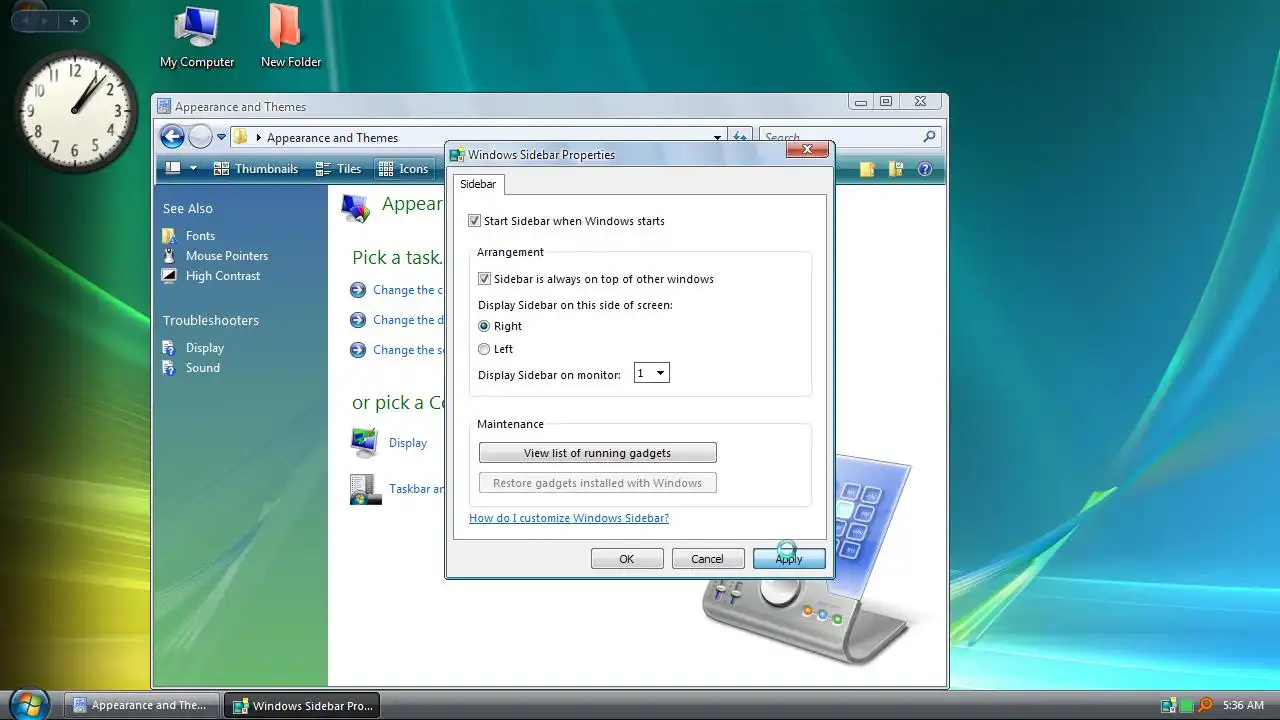This screenshot has height=720, width=1280.
Task: Click the Display troubleshooter help icon
Action: 169,348
